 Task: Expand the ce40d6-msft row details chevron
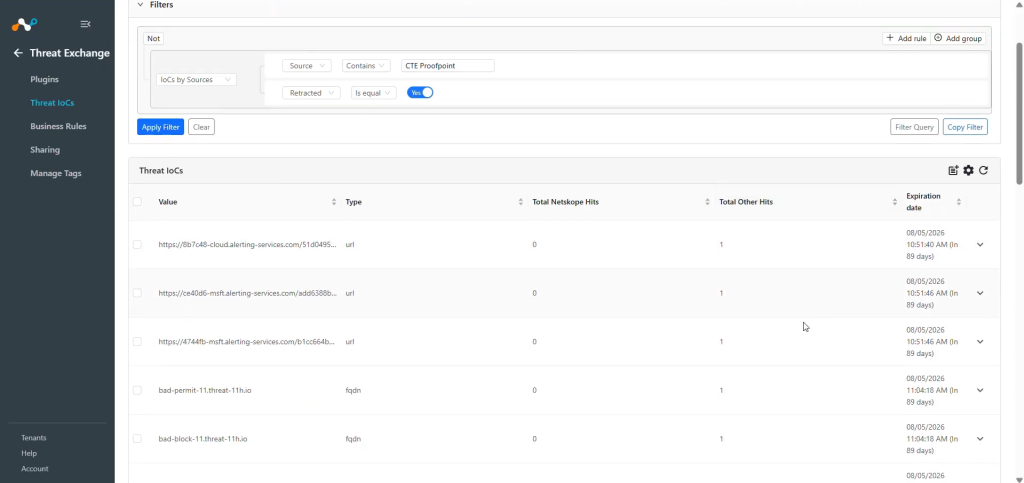[x=980, y=293]
